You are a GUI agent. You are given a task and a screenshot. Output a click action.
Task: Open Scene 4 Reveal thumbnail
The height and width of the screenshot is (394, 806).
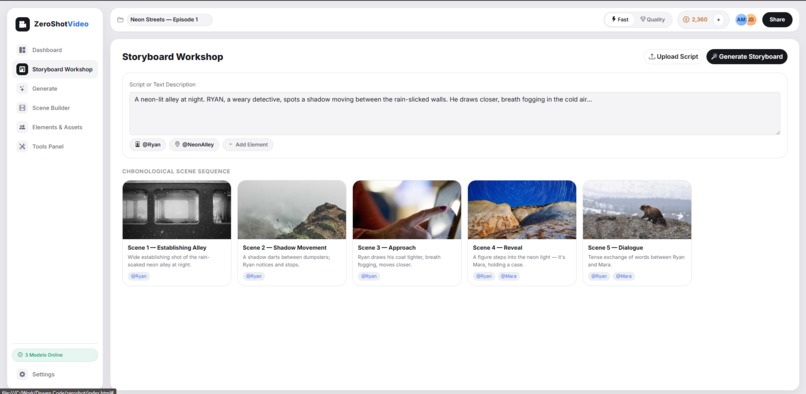[x=522, y=209]
